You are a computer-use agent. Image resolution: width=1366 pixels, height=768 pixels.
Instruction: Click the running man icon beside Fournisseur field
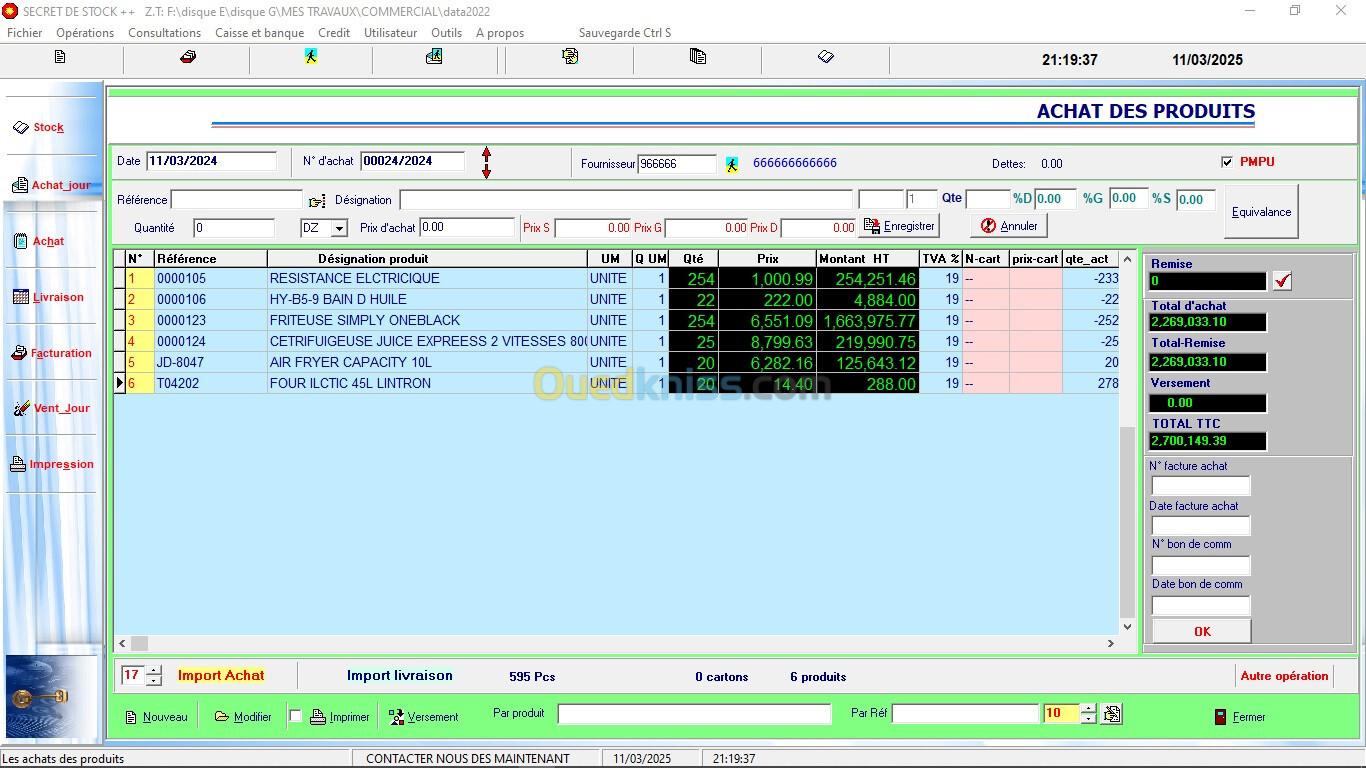coord(732,164)
